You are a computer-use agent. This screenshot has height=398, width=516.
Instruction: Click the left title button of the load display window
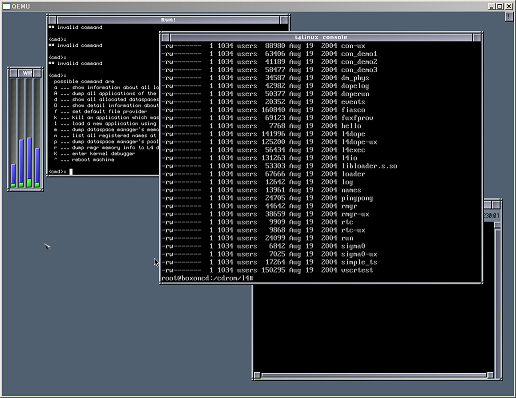point(13,73)
